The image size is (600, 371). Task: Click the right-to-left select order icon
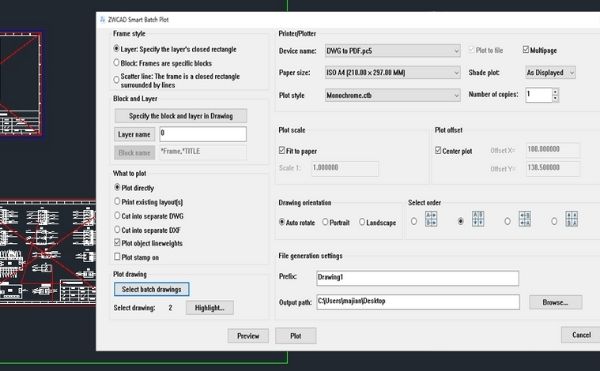[525, 219]
